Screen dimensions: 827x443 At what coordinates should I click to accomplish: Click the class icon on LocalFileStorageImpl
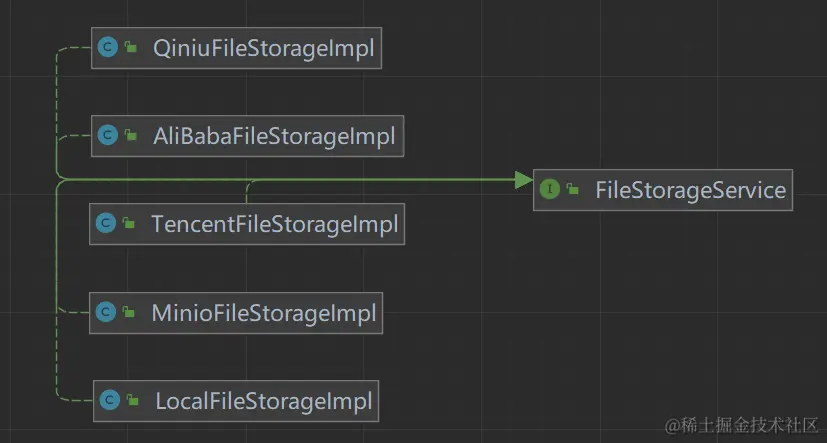point(110,401)
